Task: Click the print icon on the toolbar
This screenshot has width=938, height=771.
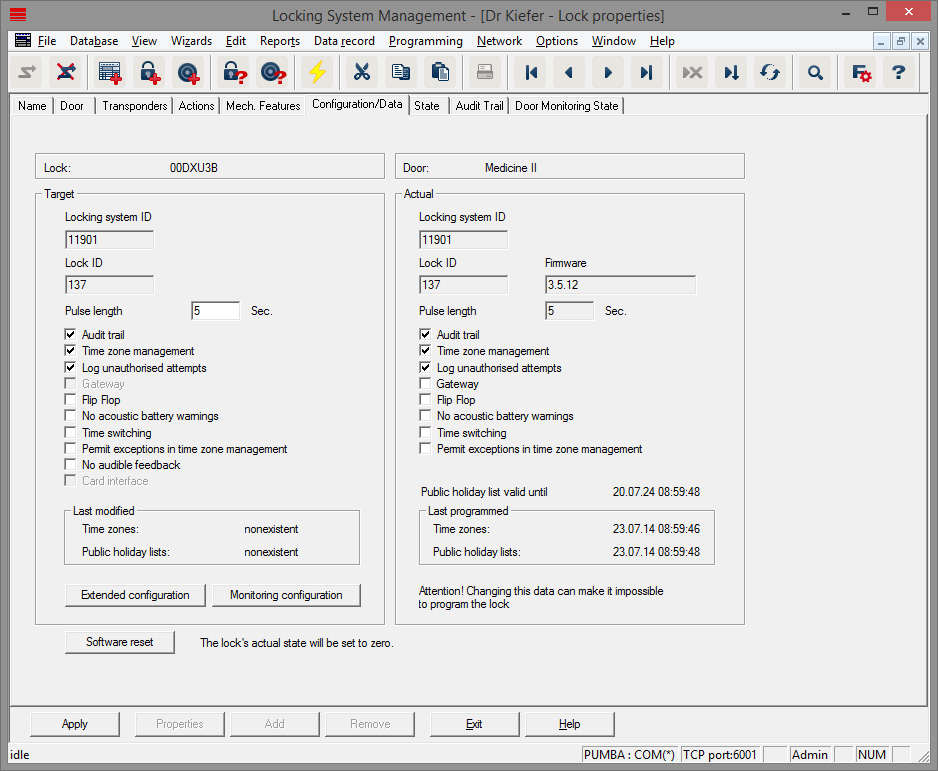Action: click(x=484, y=72)
